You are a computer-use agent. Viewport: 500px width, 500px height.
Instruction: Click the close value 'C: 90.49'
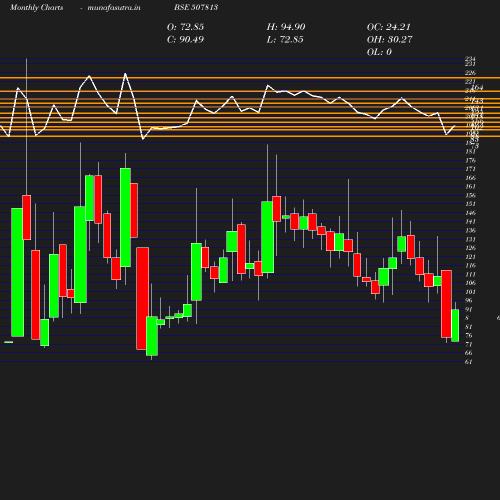(185, 39)
